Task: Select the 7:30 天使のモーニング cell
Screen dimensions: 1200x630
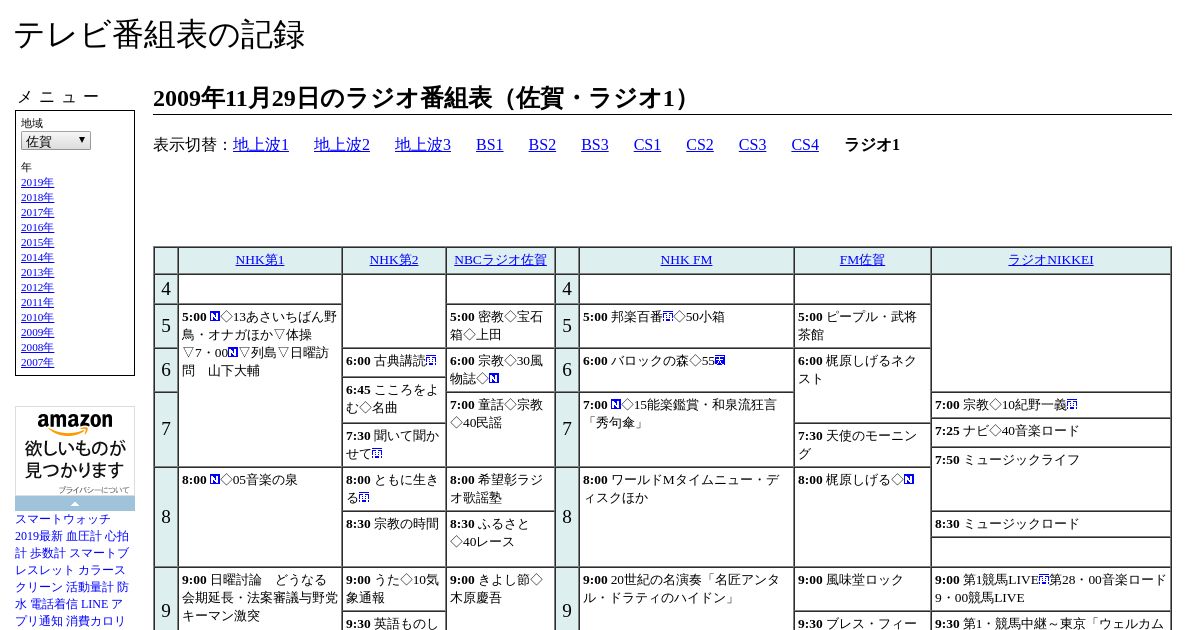Action: 862,445
